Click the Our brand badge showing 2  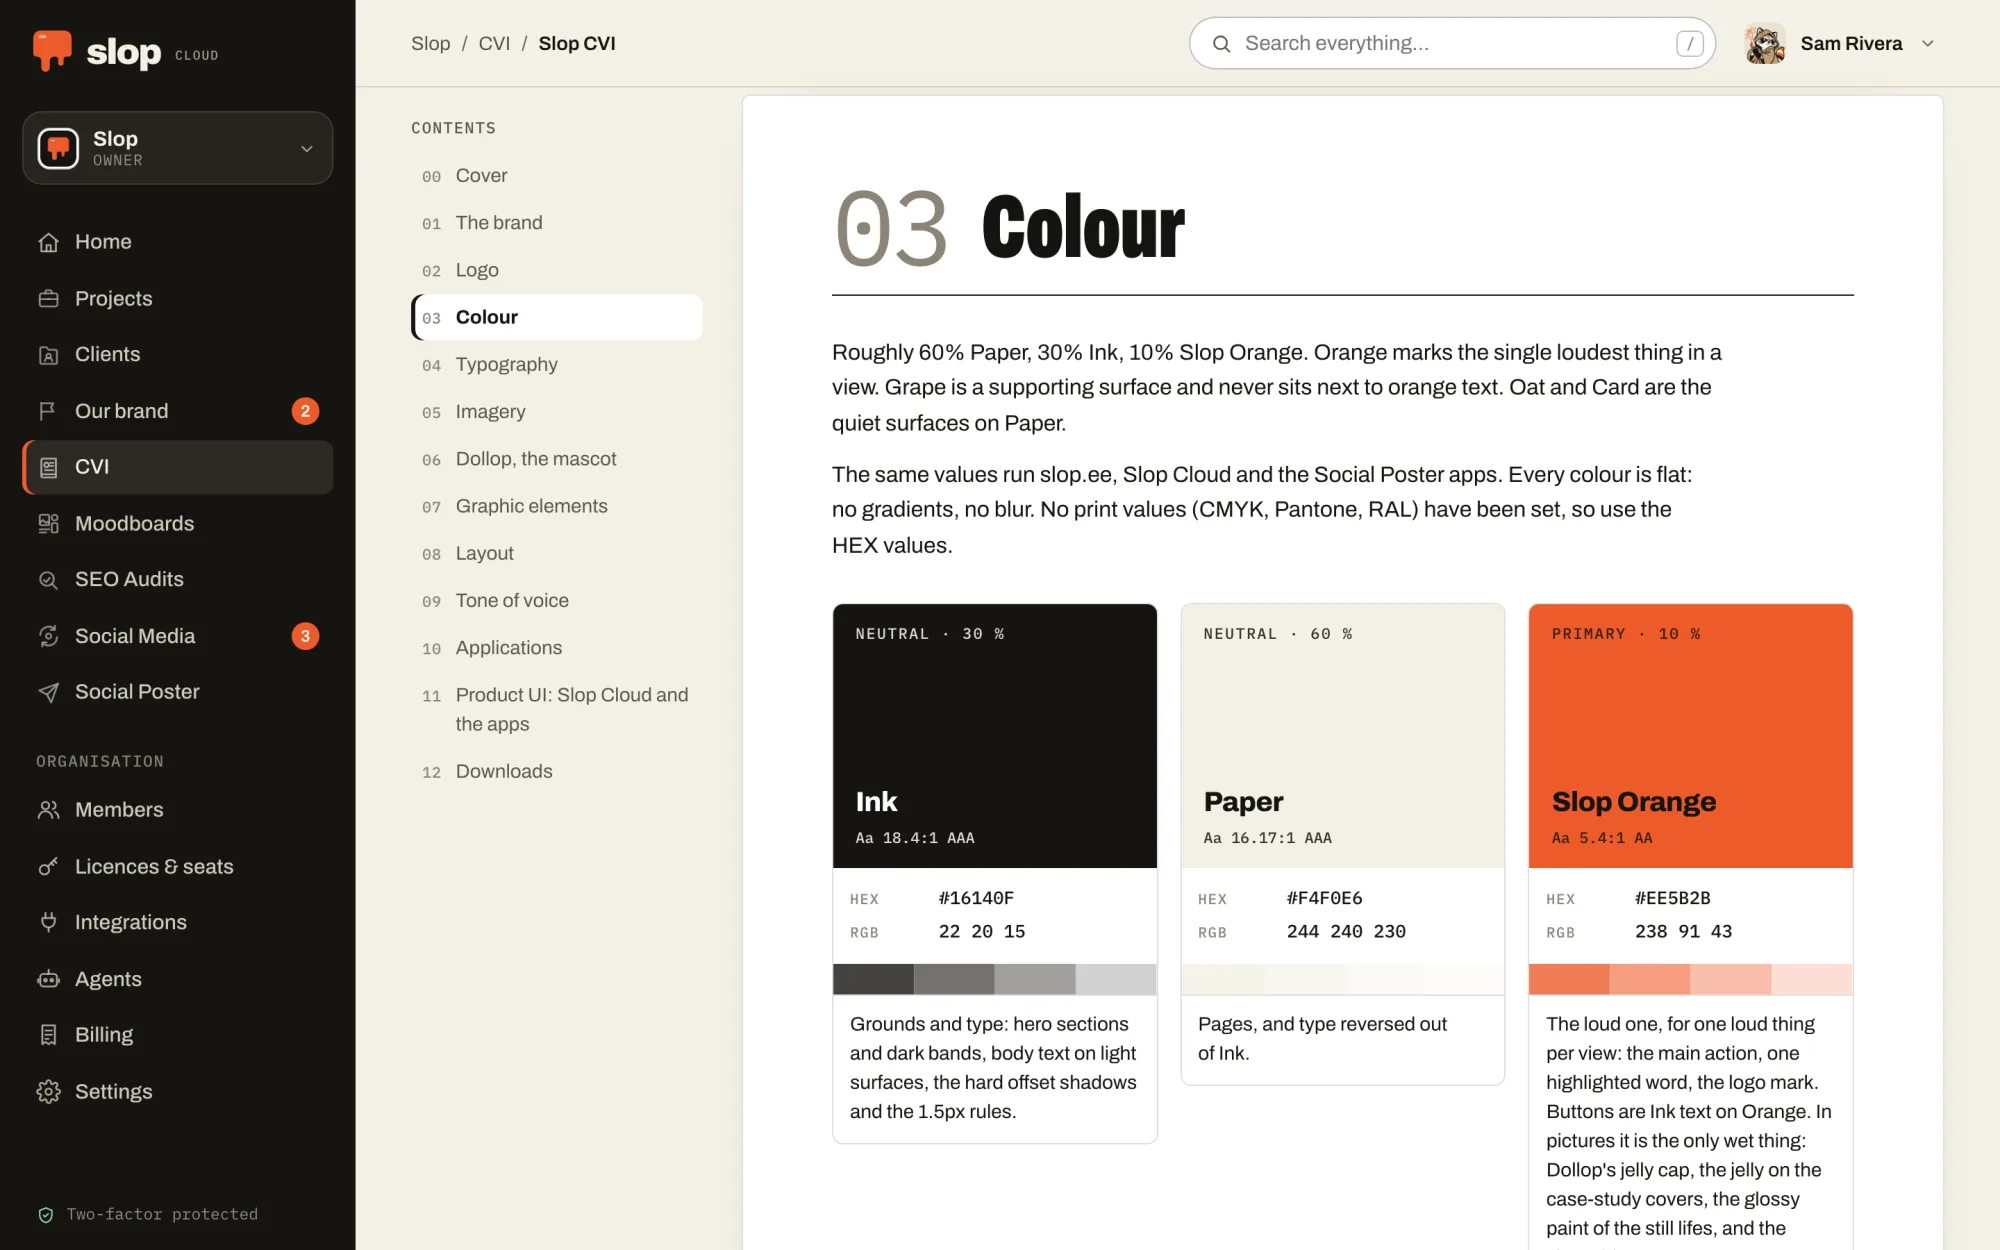tap(305, 411)
